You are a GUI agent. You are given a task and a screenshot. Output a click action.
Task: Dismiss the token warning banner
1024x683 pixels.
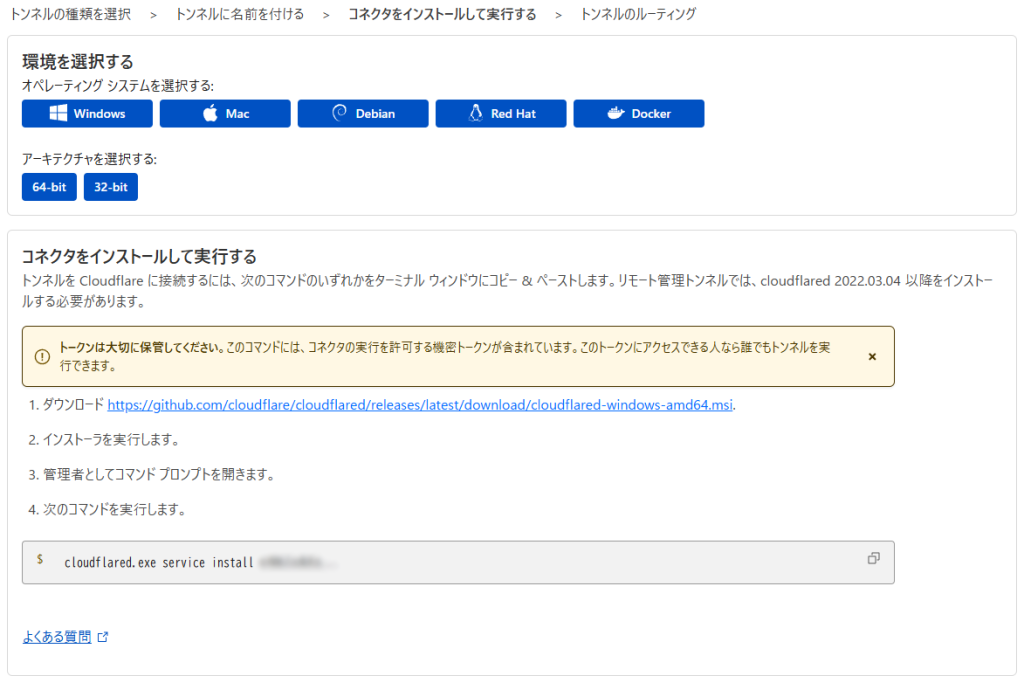coord(872,356)
